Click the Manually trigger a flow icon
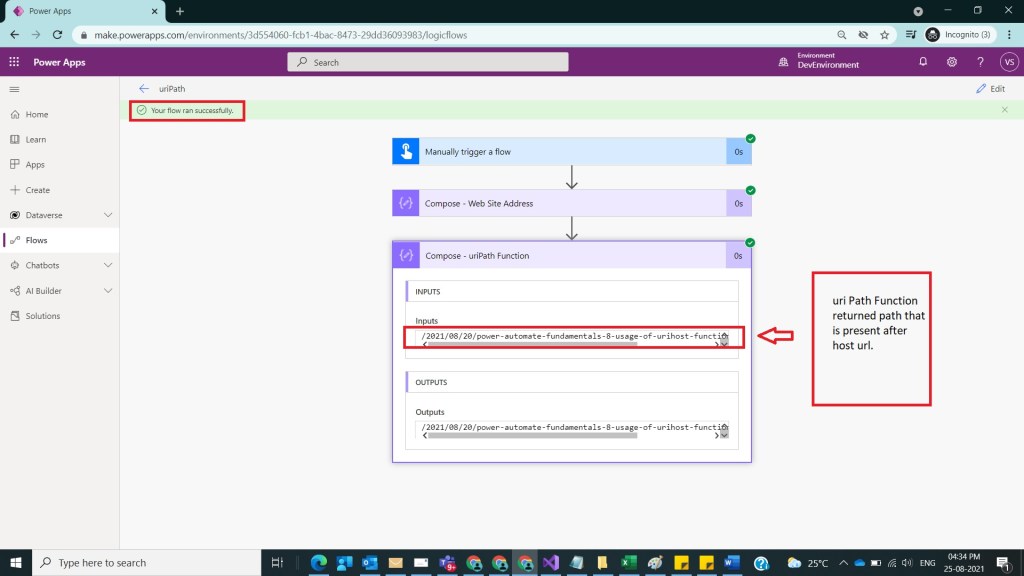 click(406, 152)
